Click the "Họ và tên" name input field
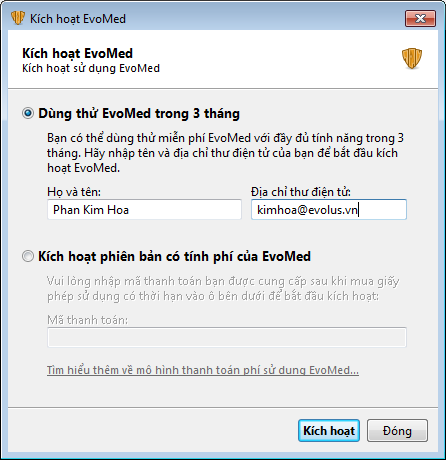The width and height of the screenshot is (446, 460). tap(144, 210)
